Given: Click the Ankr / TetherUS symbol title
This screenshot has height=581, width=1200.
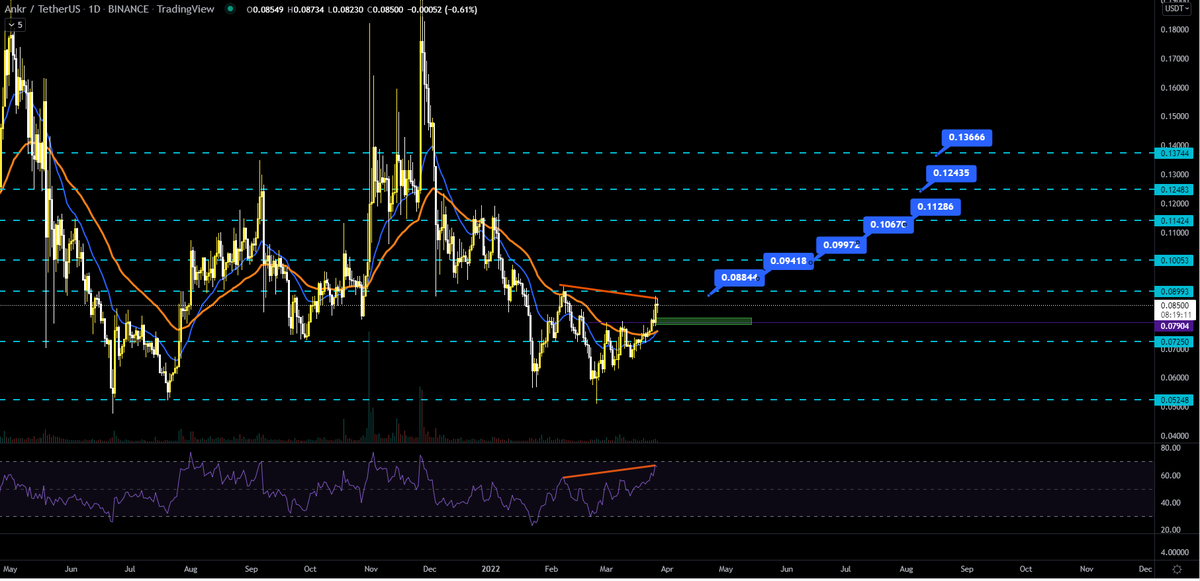Looking at the screenshot, I should [x=43, y=9].
